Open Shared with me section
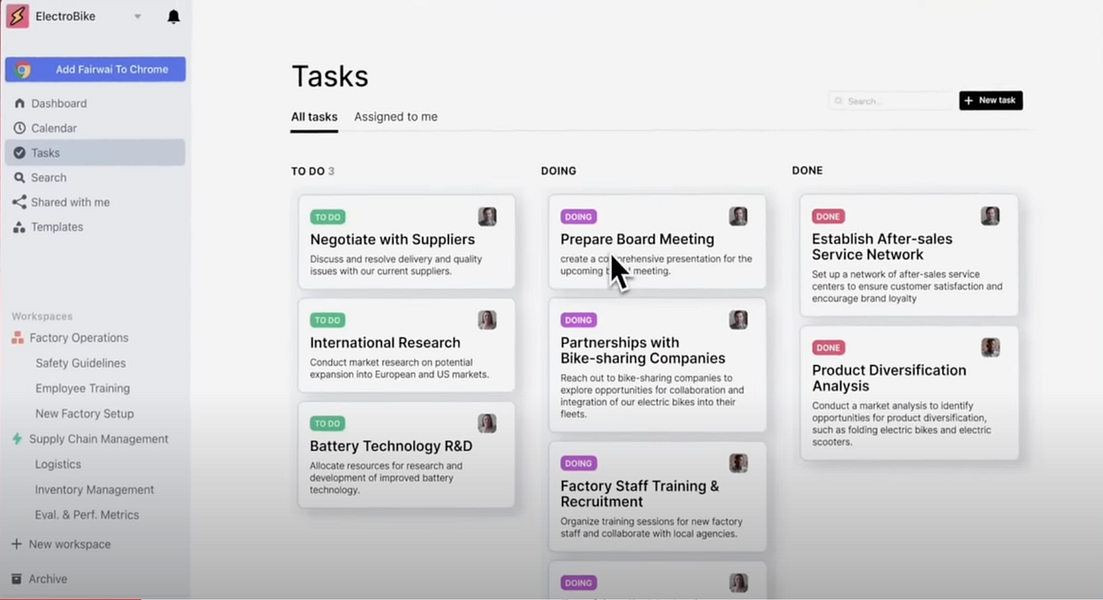 tap(70, 202)
